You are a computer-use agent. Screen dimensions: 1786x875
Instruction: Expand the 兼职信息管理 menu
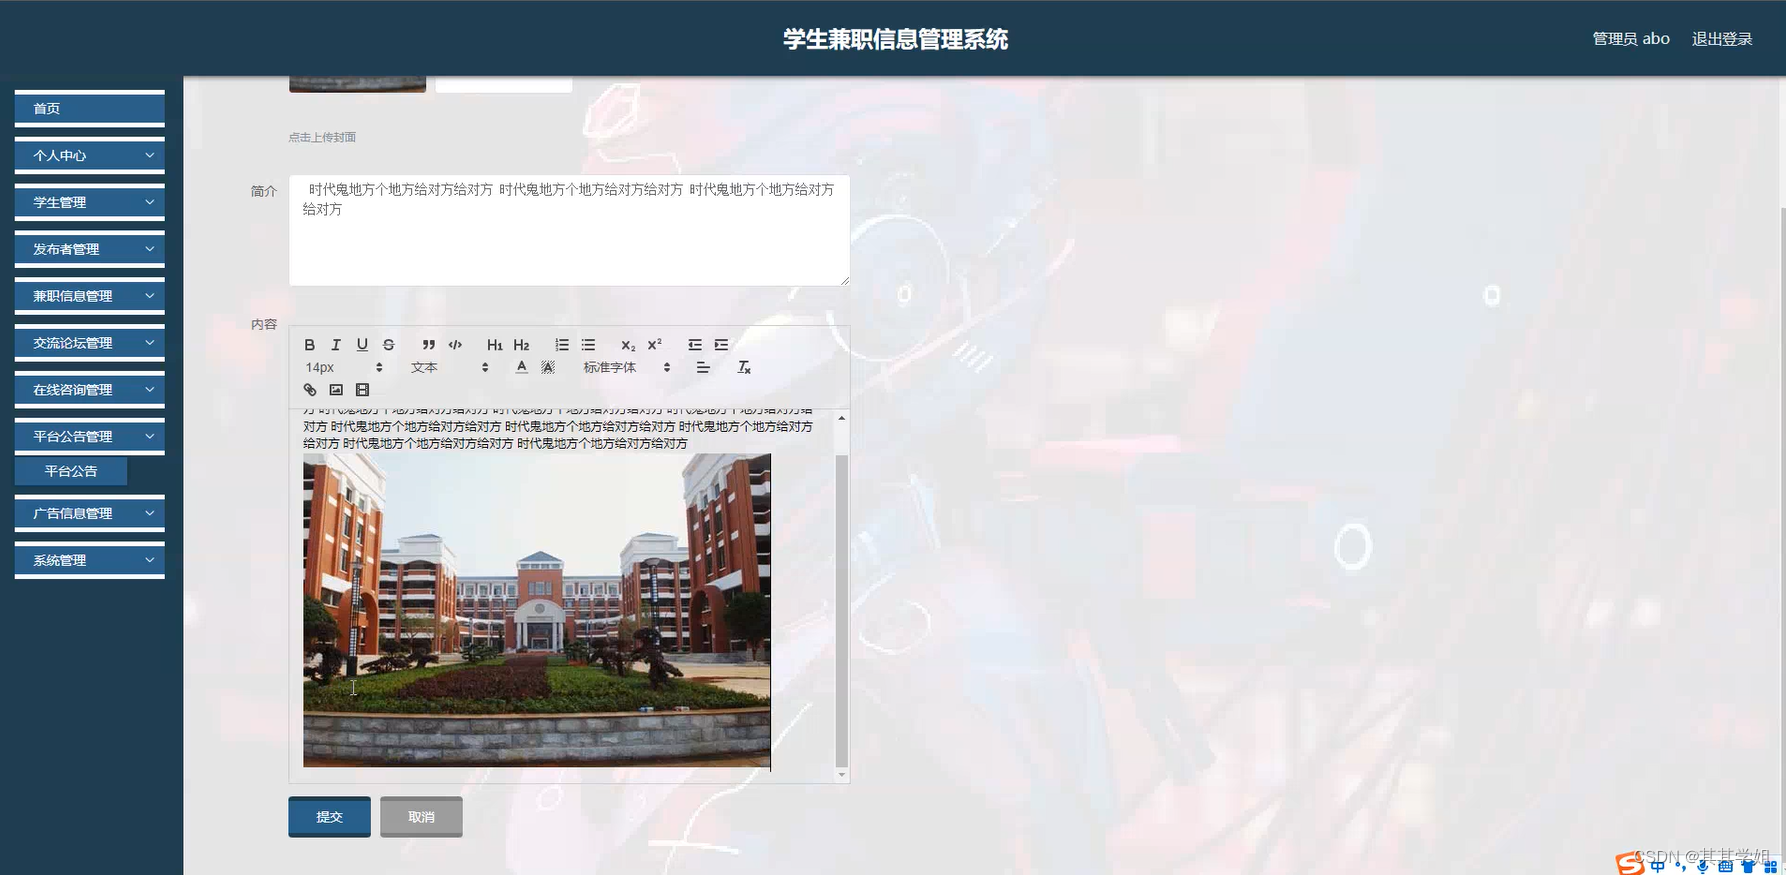[89, 297]
